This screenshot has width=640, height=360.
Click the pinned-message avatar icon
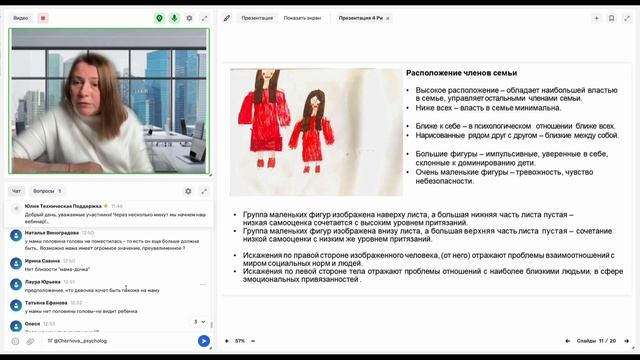(16, 209)
